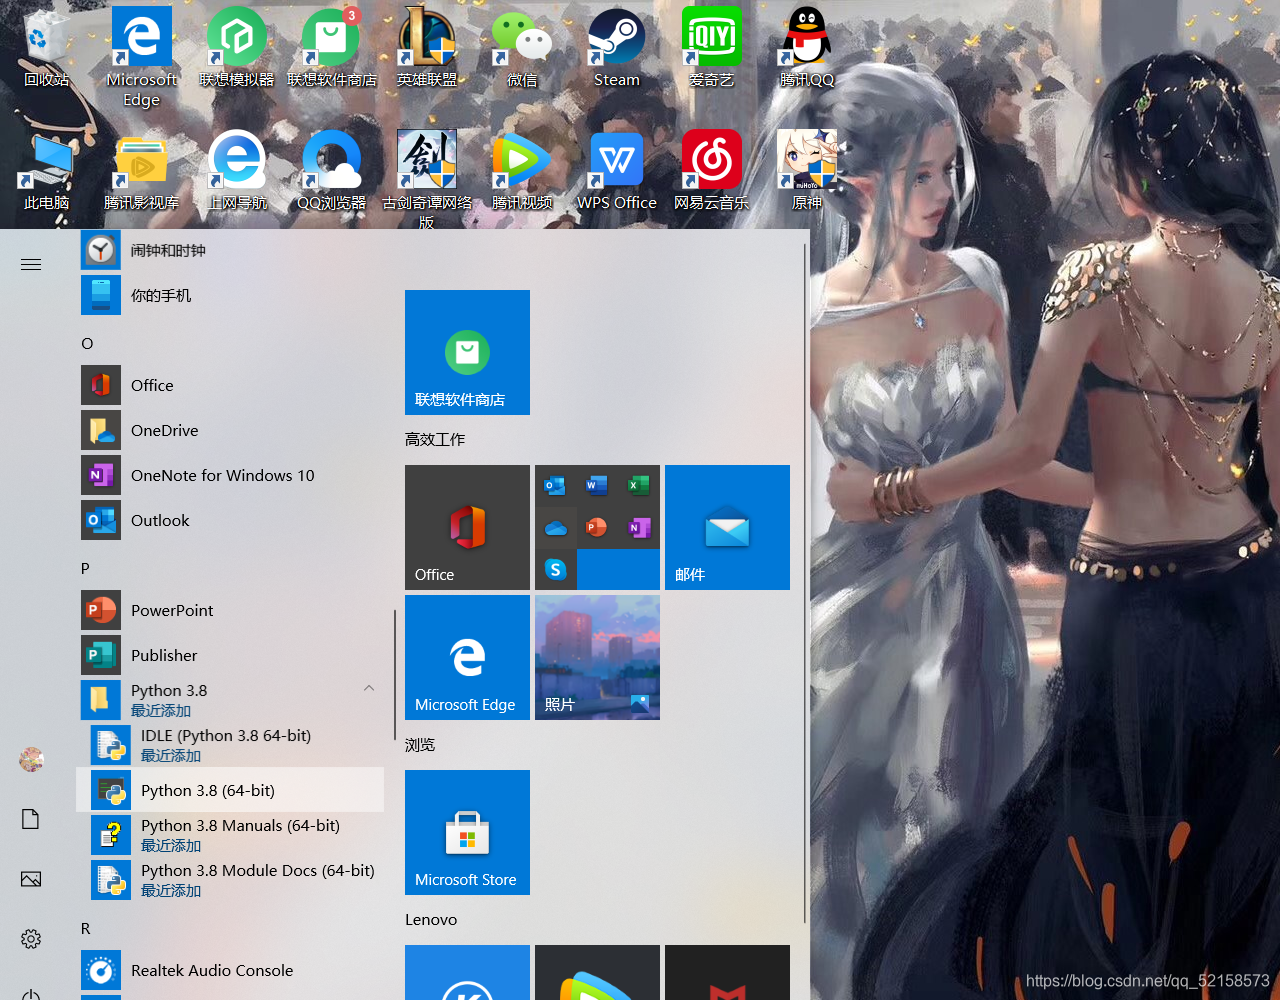Open the 网易云音乐 desktop icon
Image resolution: width=1280 pixels, height=1000 pixels.
pos(712,172)
